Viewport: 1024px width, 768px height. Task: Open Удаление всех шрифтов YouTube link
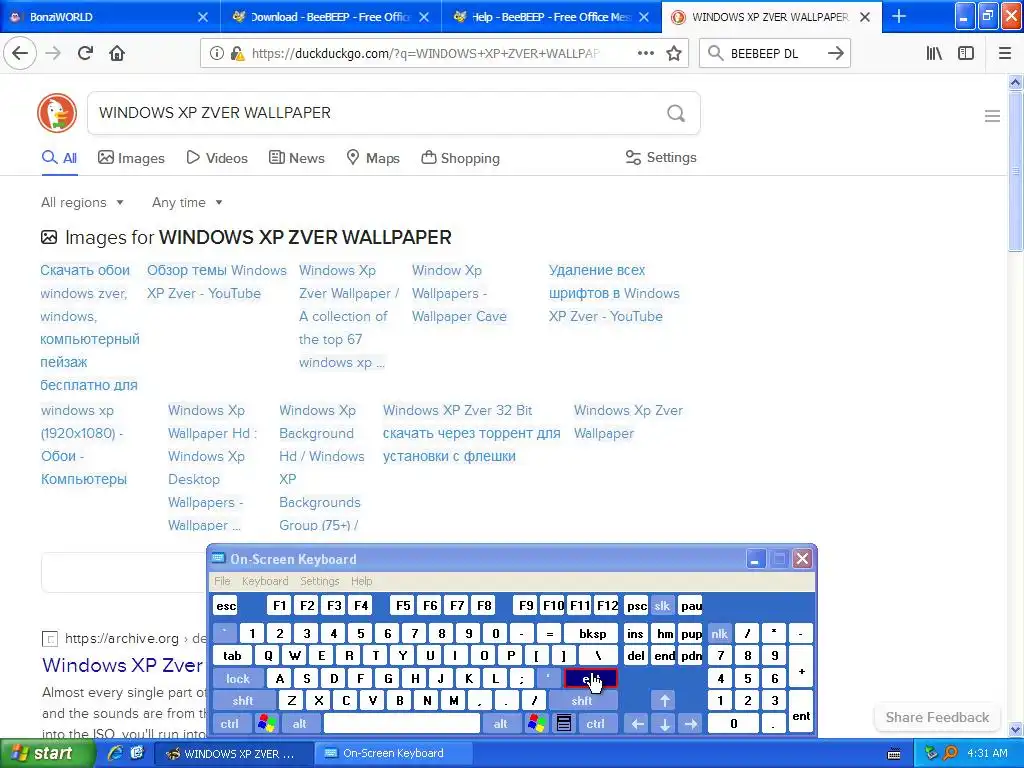[x=614, y=293]
